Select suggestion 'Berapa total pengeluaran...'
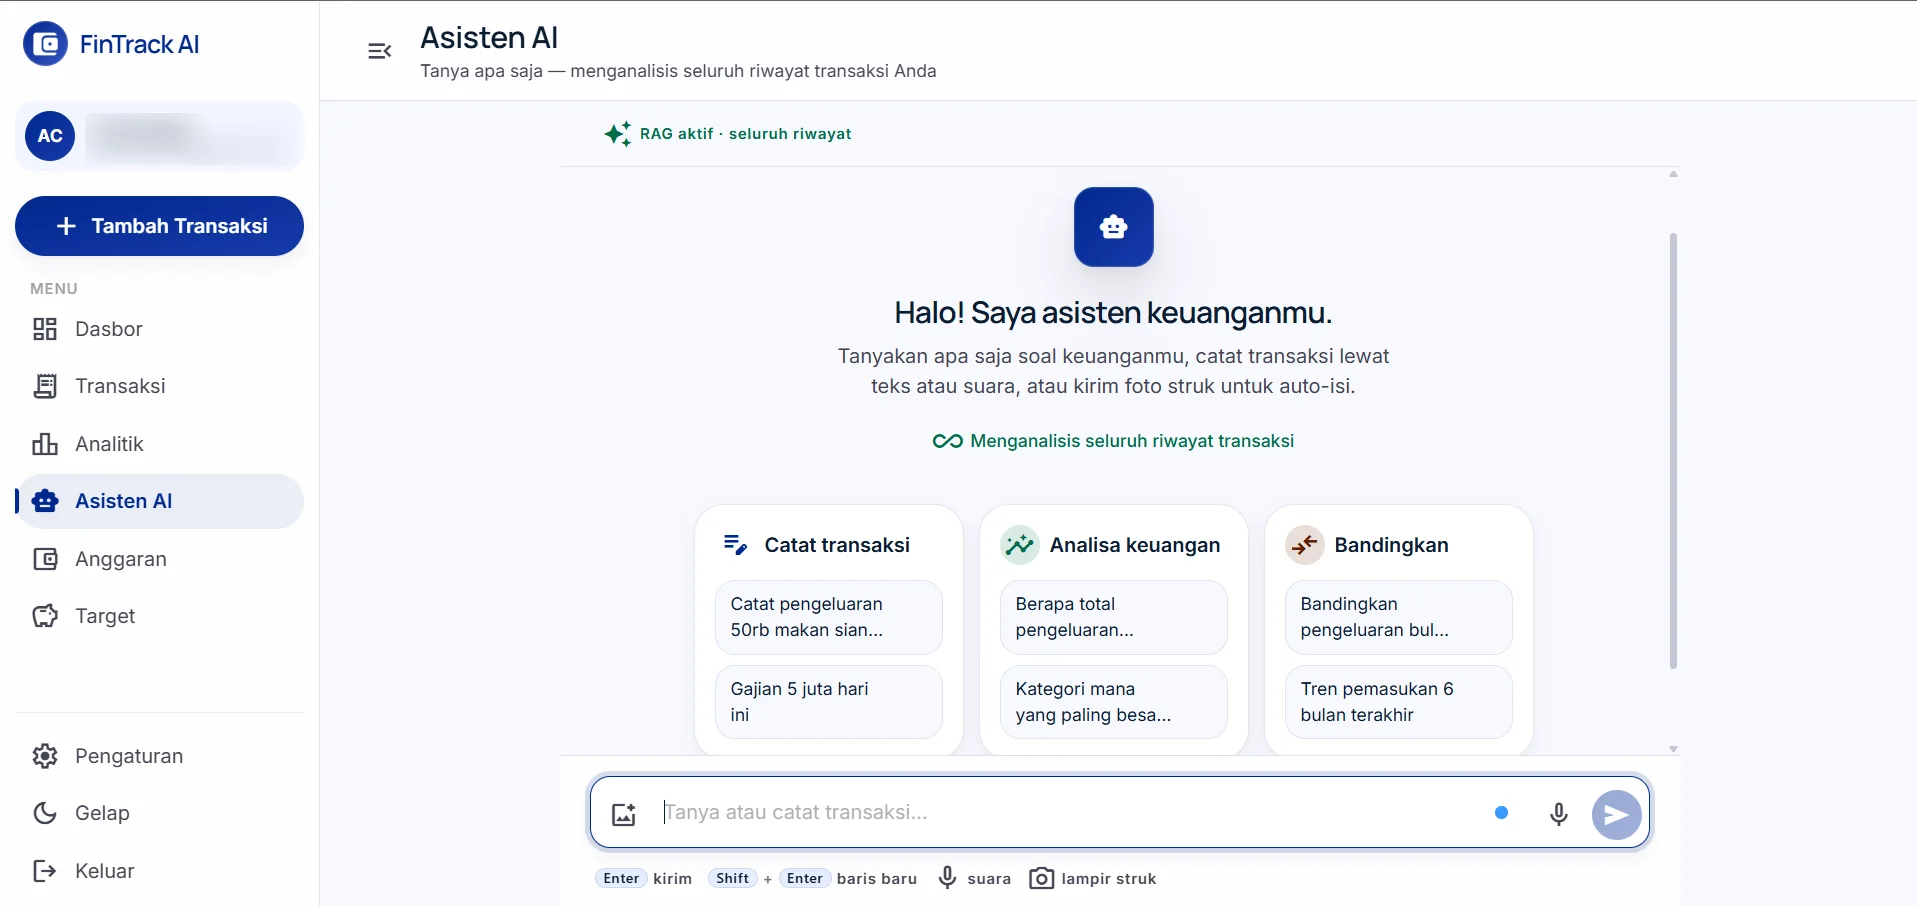The height and width of the screenshot is (906, 1917). coord(1114,617)
